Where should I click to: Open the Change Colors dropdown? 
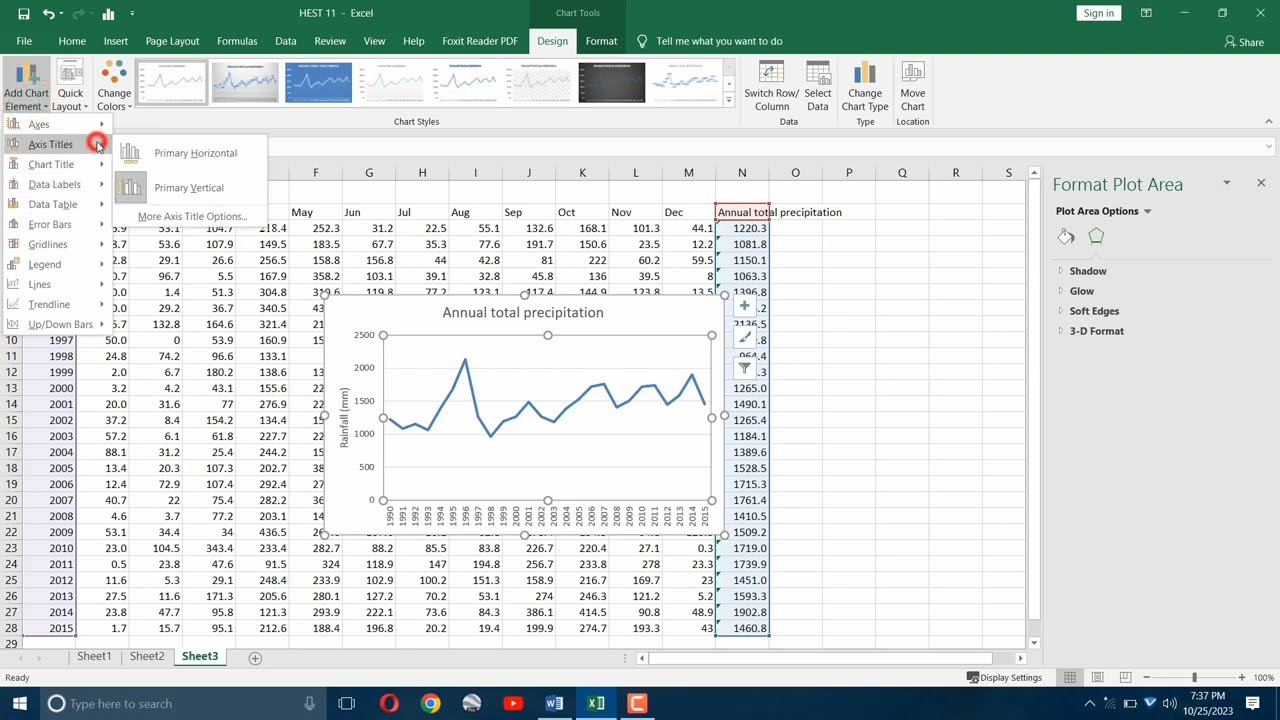tap(114, 86)
